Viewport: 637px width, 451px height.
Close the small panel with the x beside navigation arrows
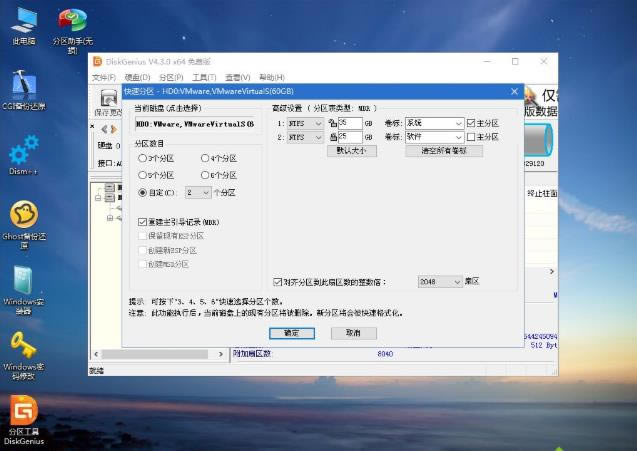(x=92, y=126)
